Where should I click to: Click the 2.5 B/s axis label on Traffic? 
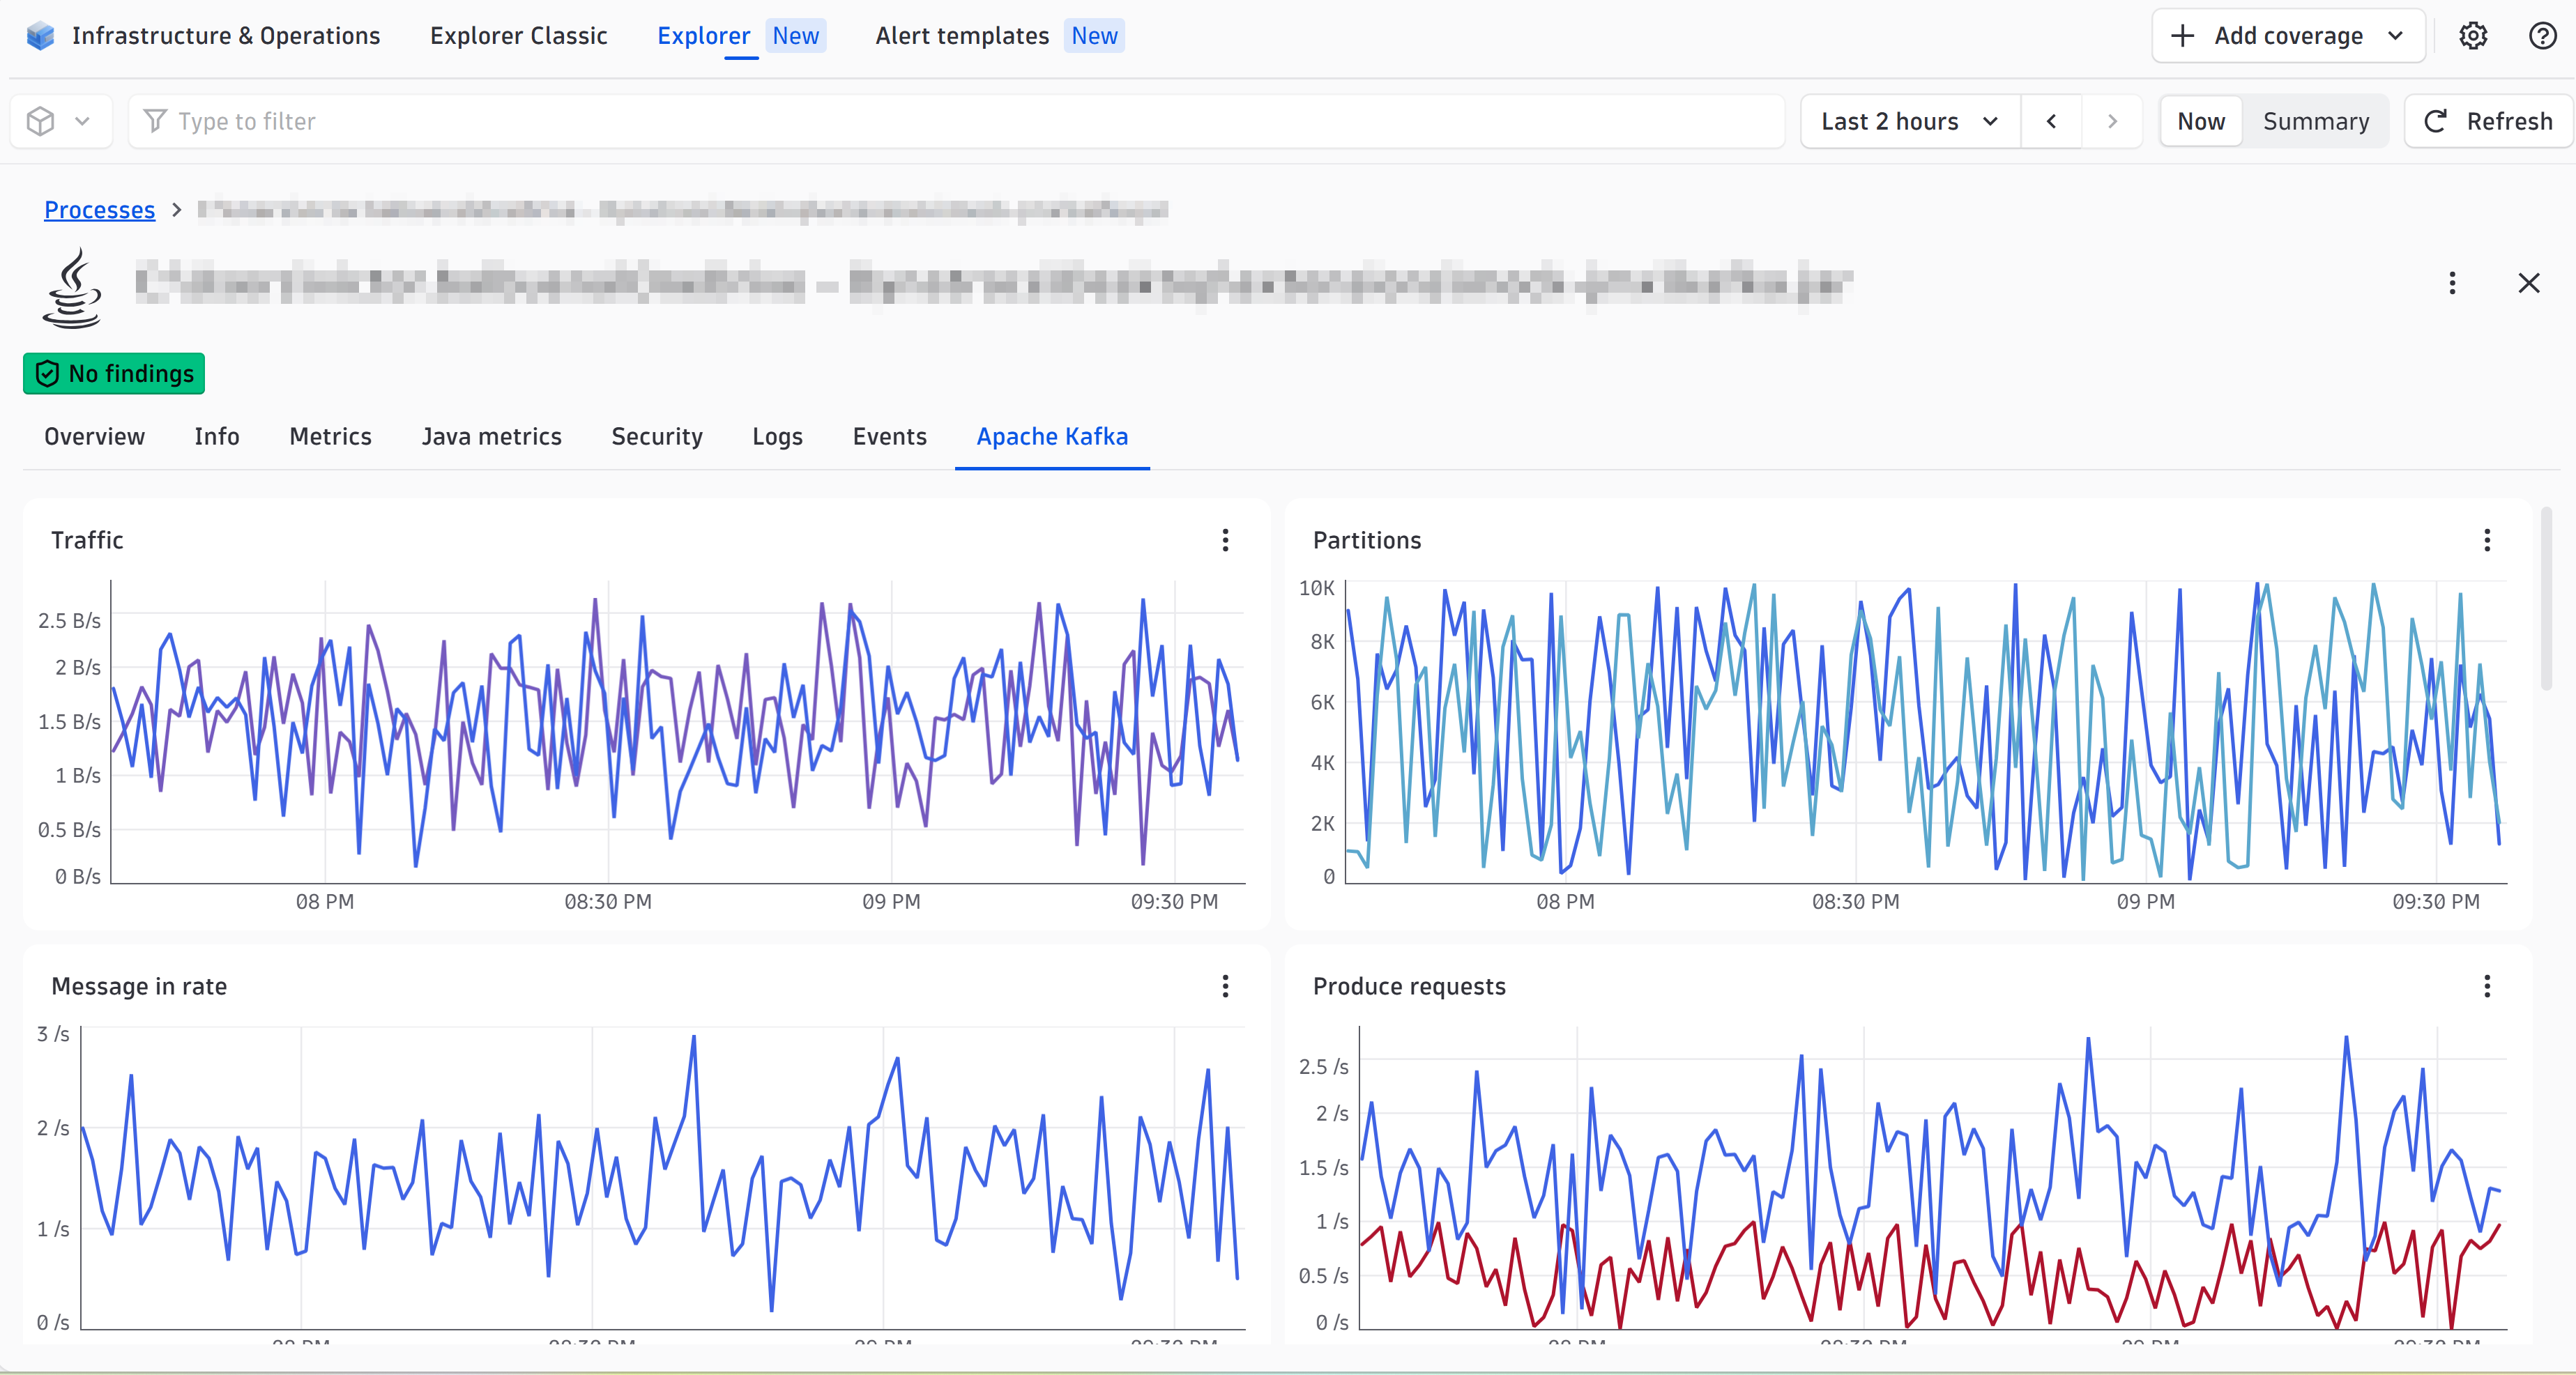click(x=69, y=620)
